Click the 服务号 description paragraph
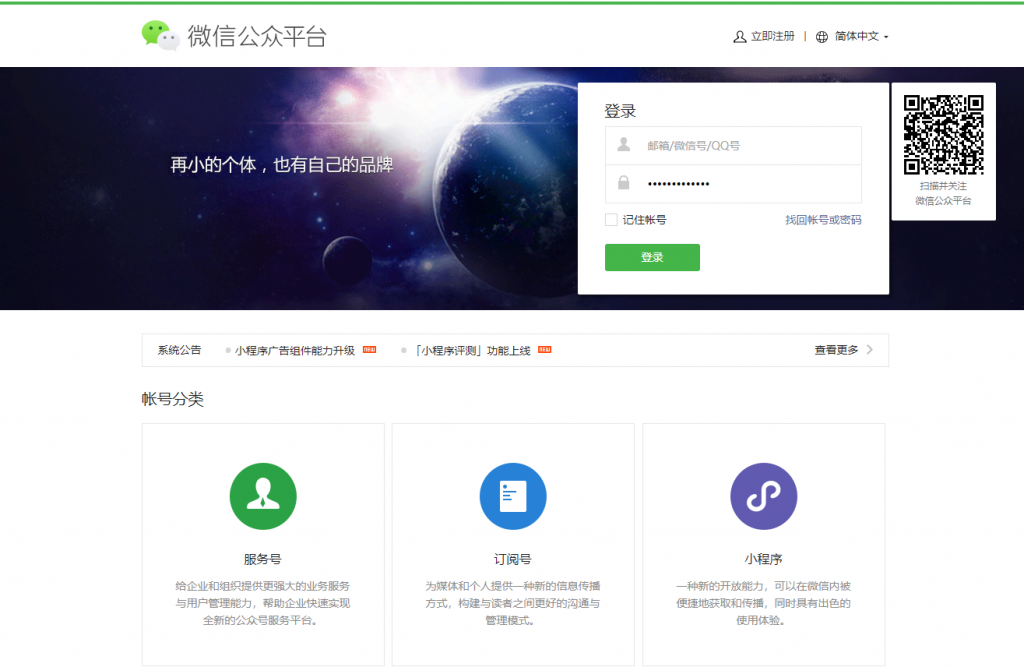1024x667 pixels. pos(263,603)
